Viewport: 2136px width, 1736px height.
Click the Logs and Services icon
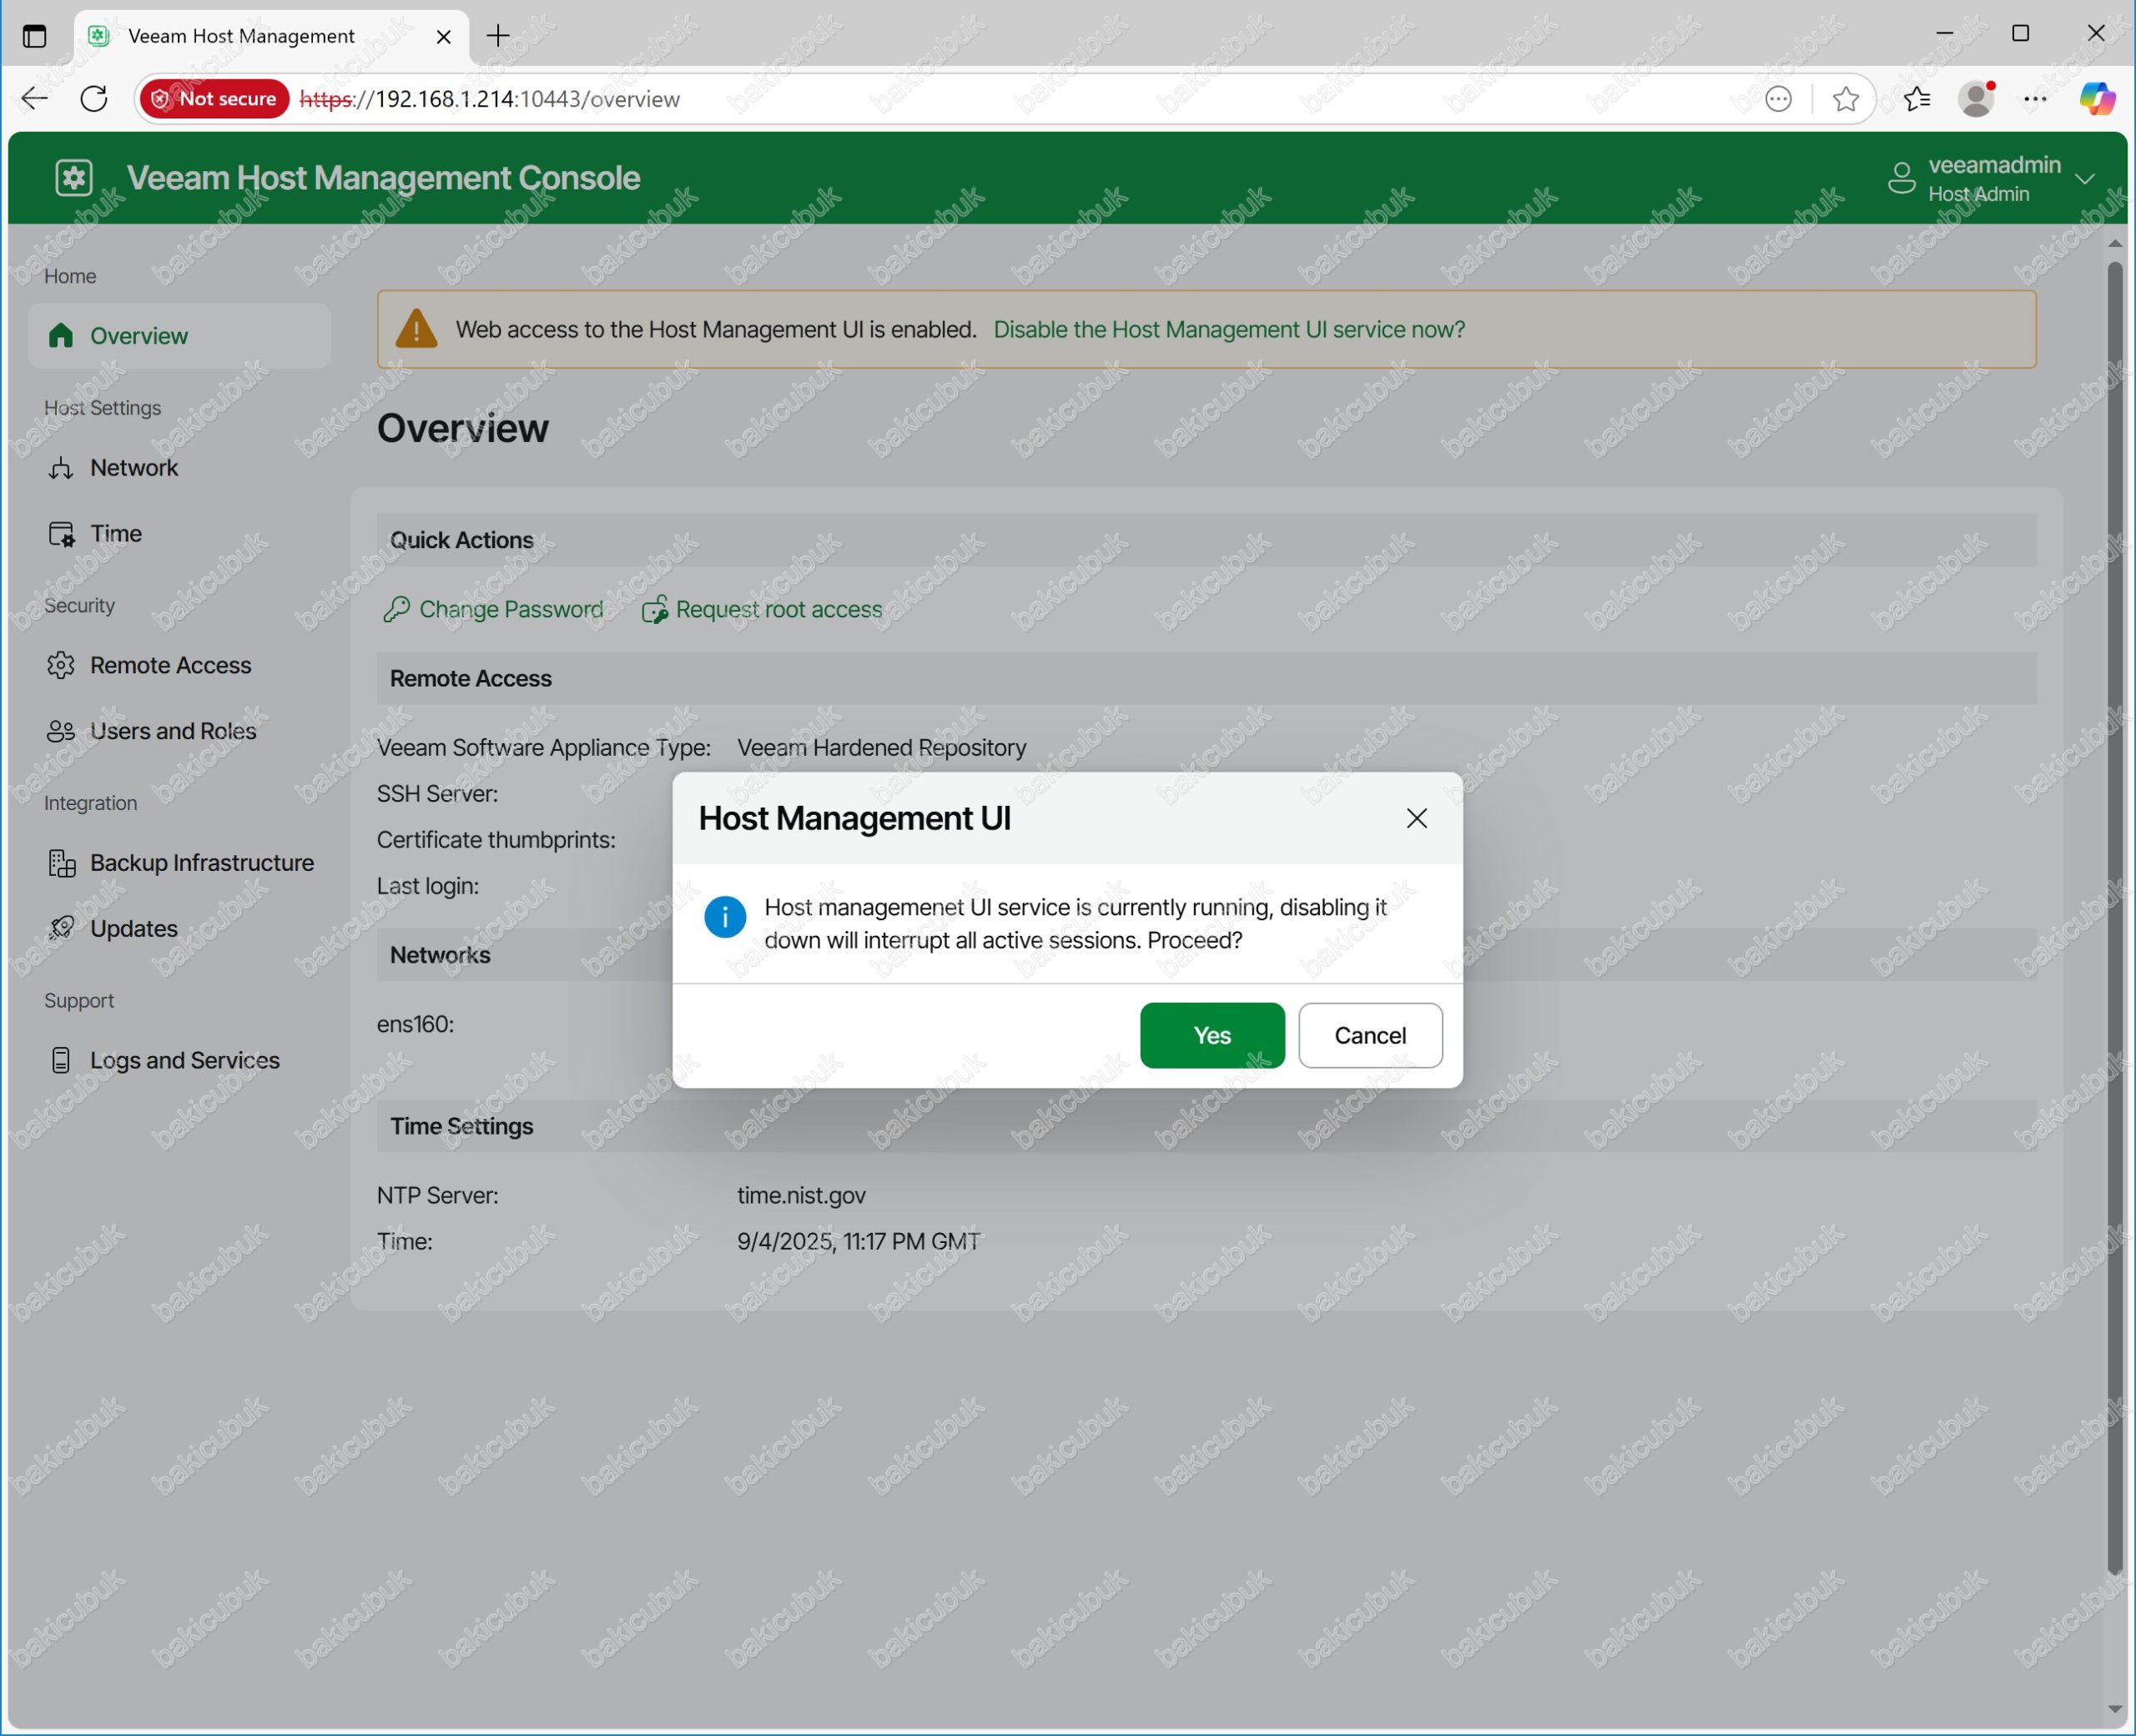pos(61,1060)
